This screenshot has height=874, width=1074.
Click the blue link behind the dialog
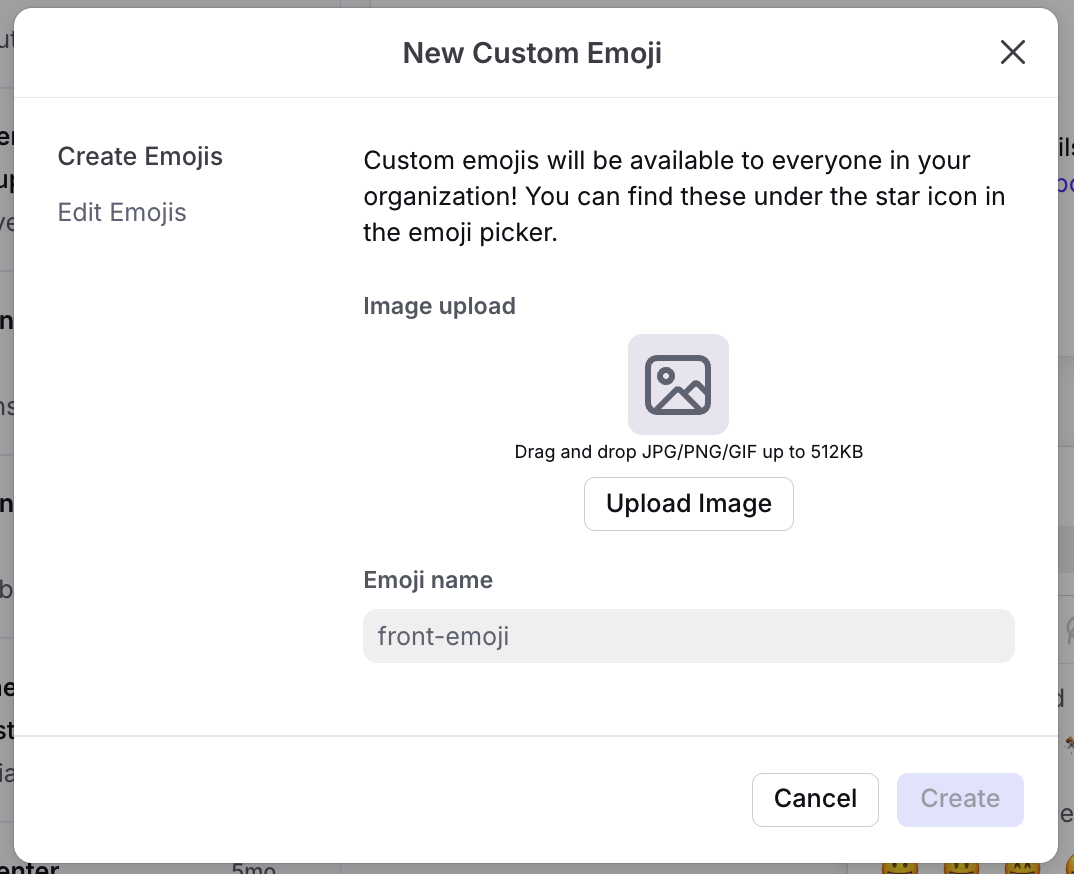pos(1066,185)
